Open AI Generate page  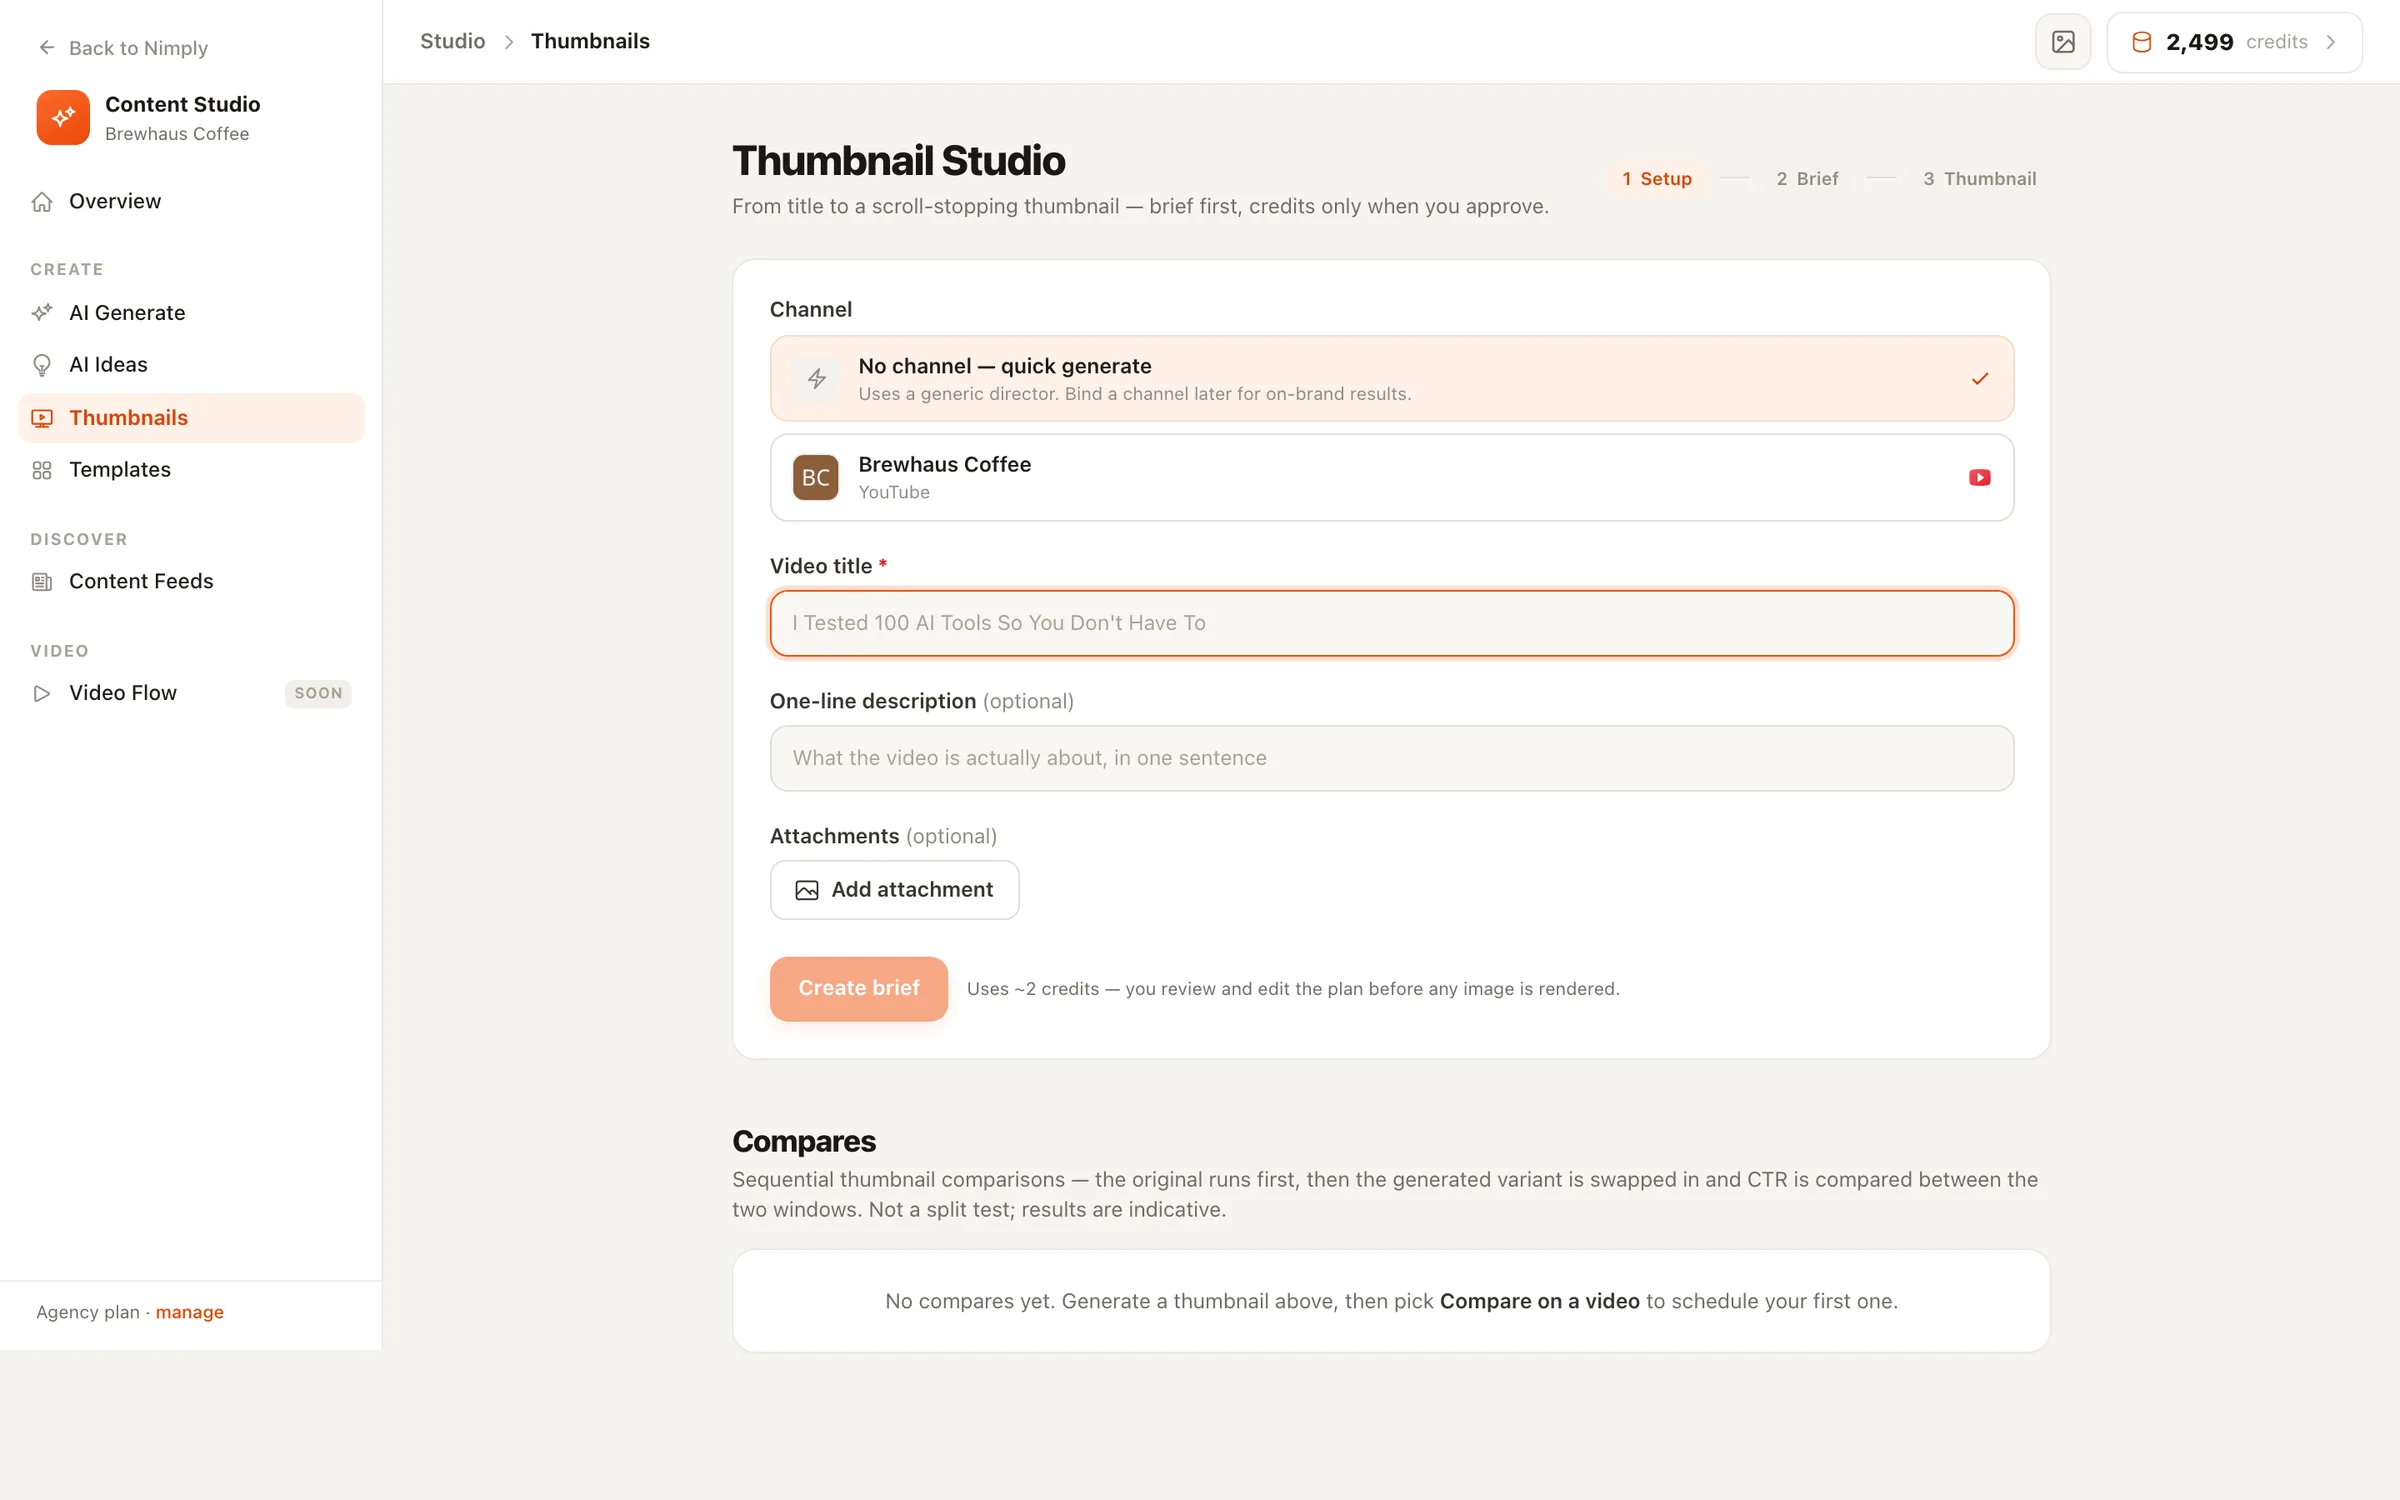pyautogui.click(x=192, y=313)
